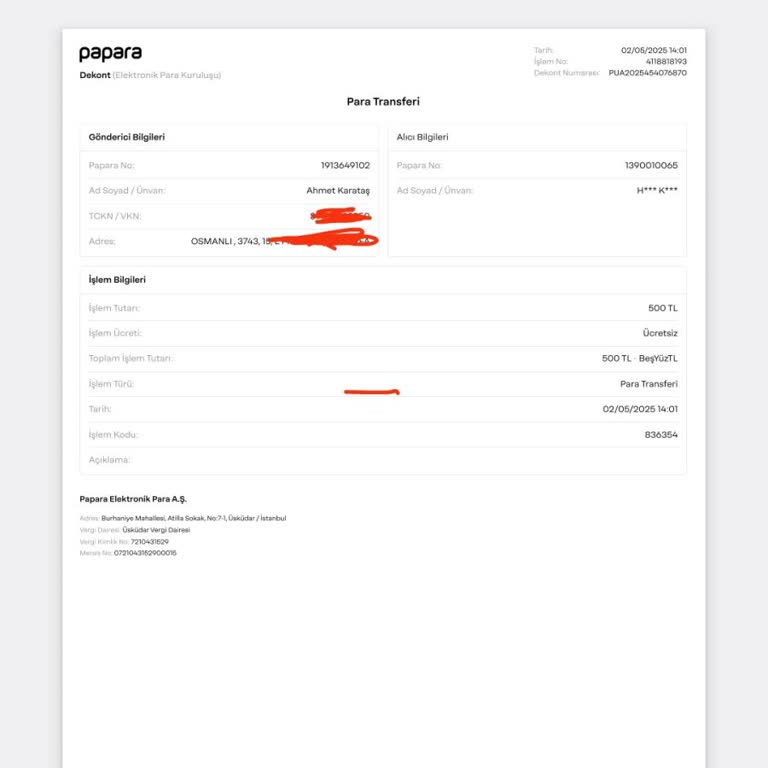
Task: Select the Ücretsiz fee value
Action: [x=660, y=333]
